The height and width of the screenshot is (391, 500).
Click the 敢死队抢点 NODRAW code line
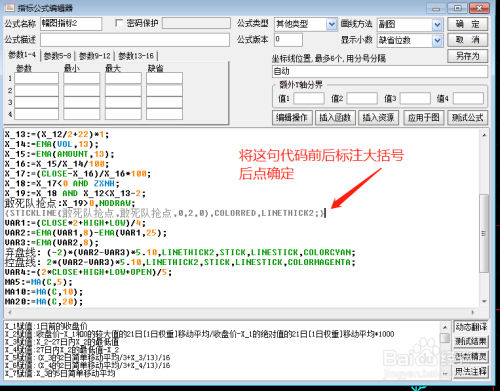pyautogui.click(x=70, y=203)
